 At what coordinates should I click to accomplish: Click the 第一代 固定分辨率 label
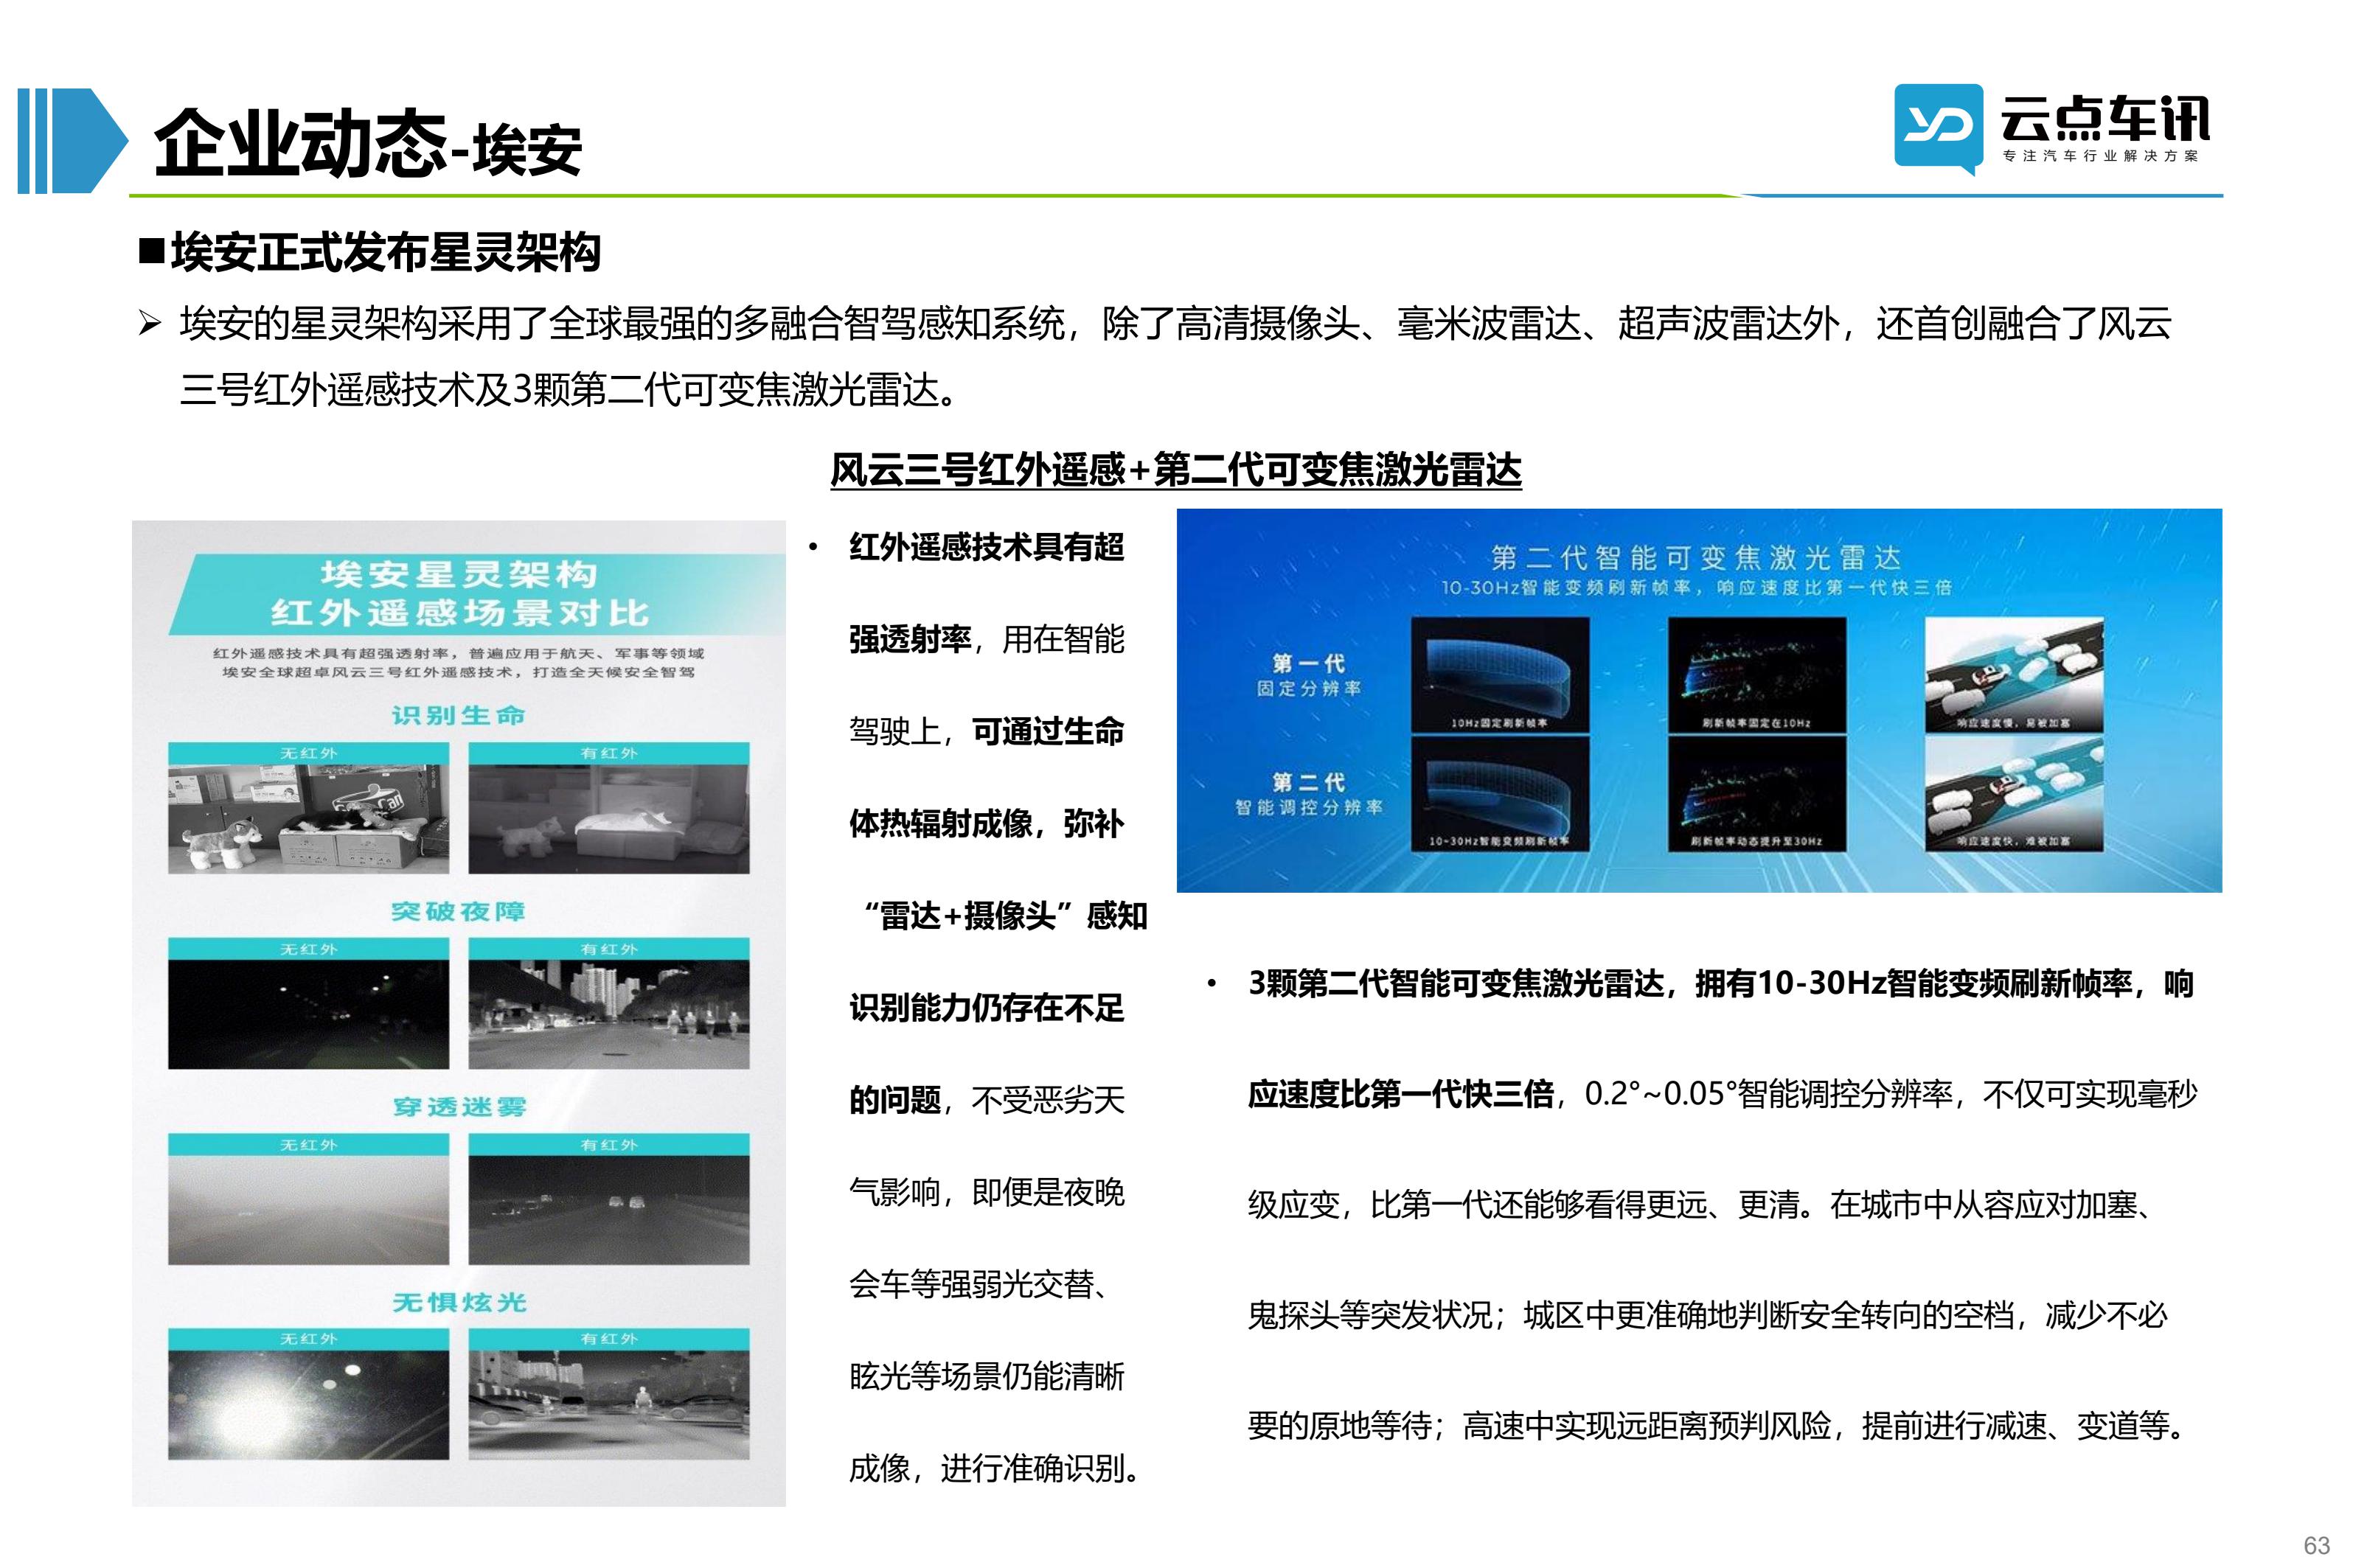pyautogui.click(x=1308, y=675)
